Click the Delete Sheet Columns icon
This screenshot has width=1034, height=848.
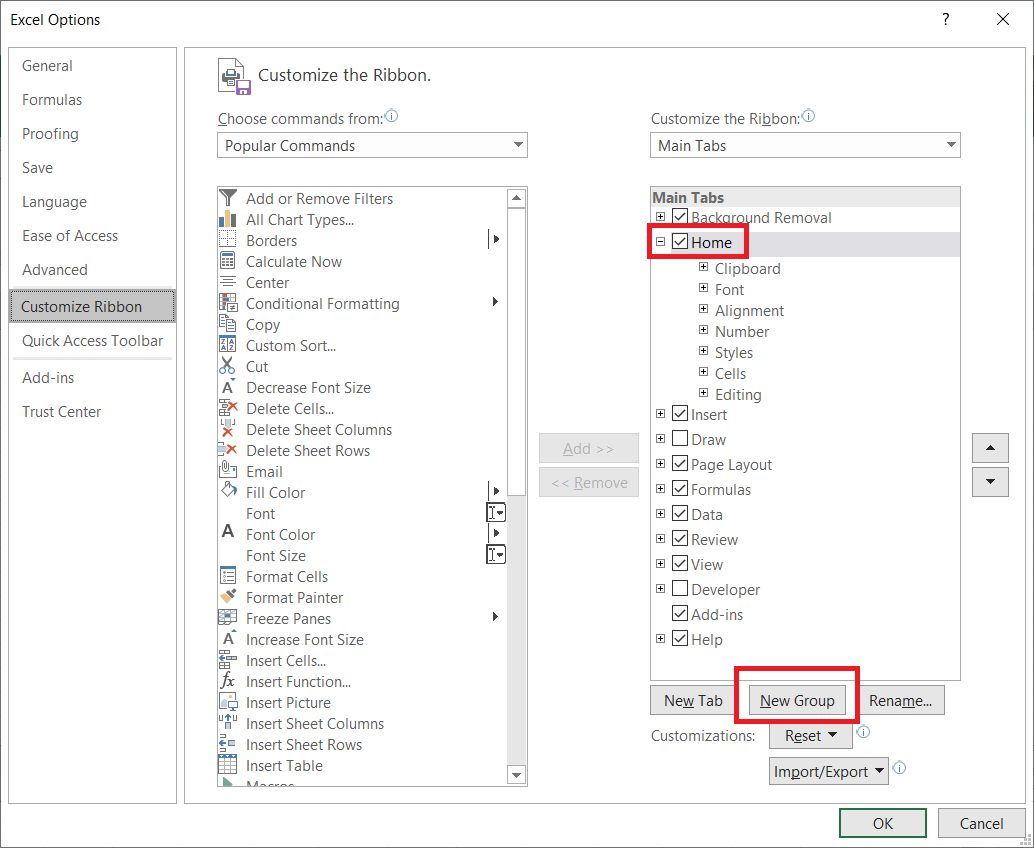[228, 429]
